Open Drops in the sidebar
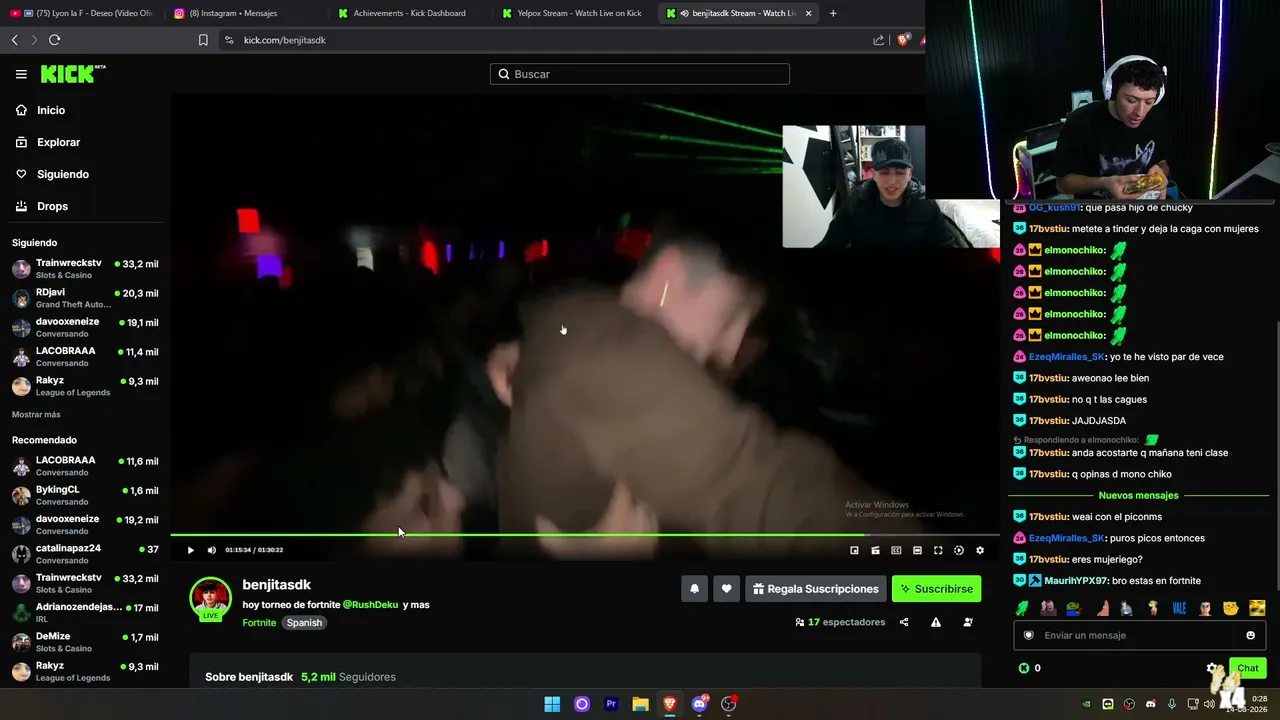Screen dimensions: 1280x720 click(52, 206)
